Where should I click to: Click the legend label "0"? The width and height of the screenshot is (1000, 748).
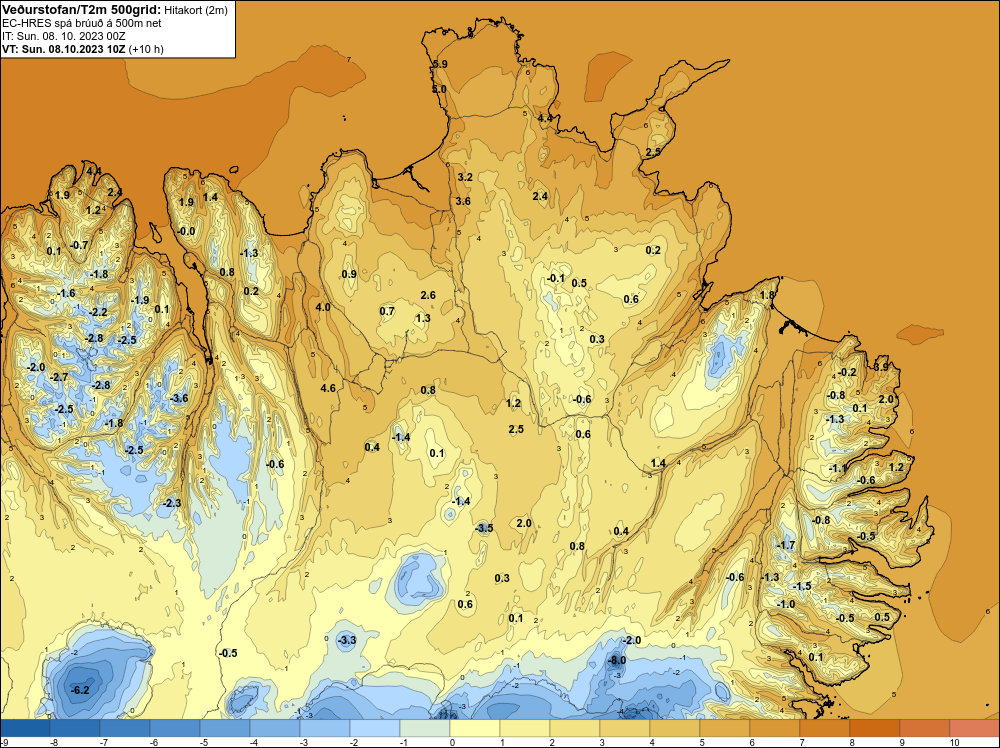click(x=452, y=742)
